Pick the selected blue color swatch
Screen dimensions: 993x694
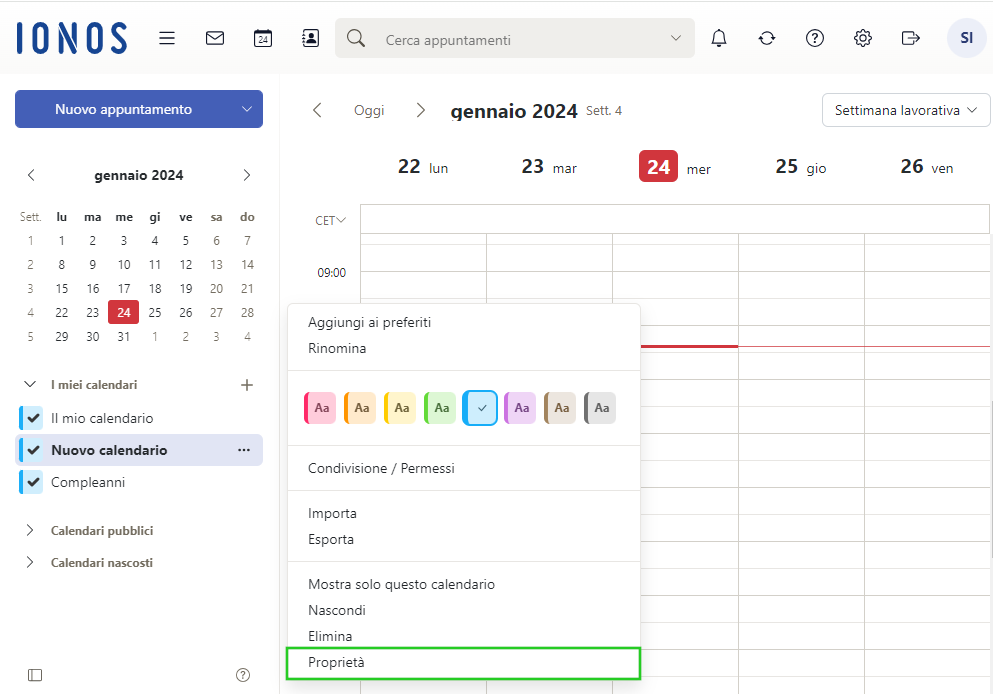click(x=480, y=408)
